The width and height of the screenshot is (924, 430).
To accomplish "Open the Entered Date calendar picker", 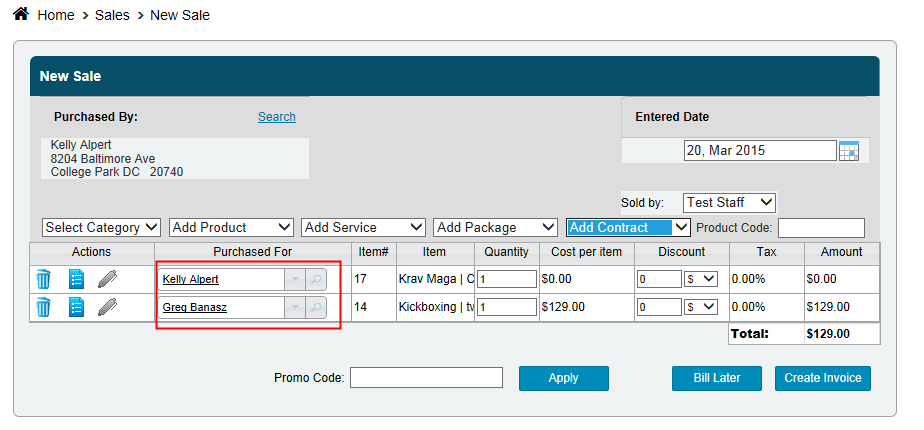I will pos(849,151).
